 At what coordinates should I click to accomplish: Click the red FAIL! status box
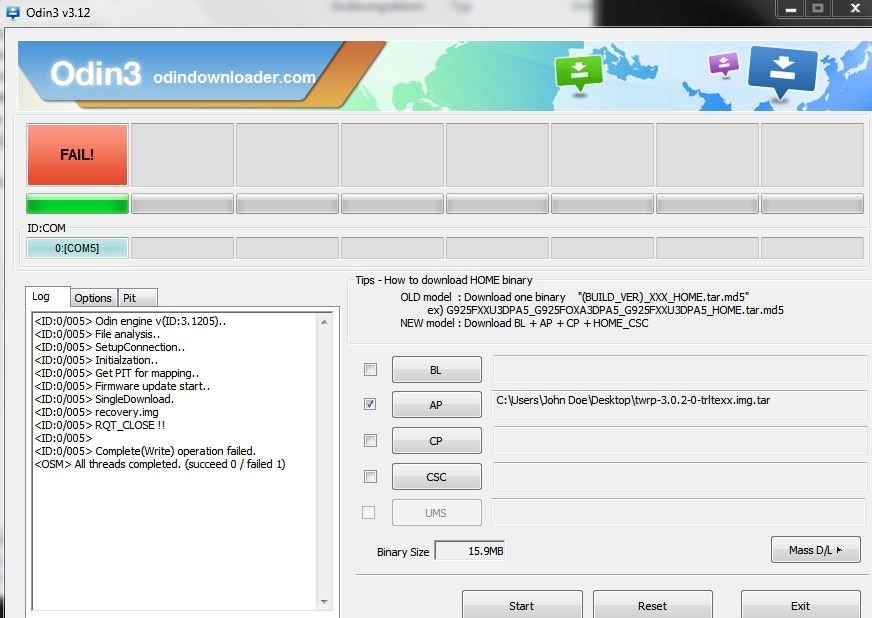77,155
